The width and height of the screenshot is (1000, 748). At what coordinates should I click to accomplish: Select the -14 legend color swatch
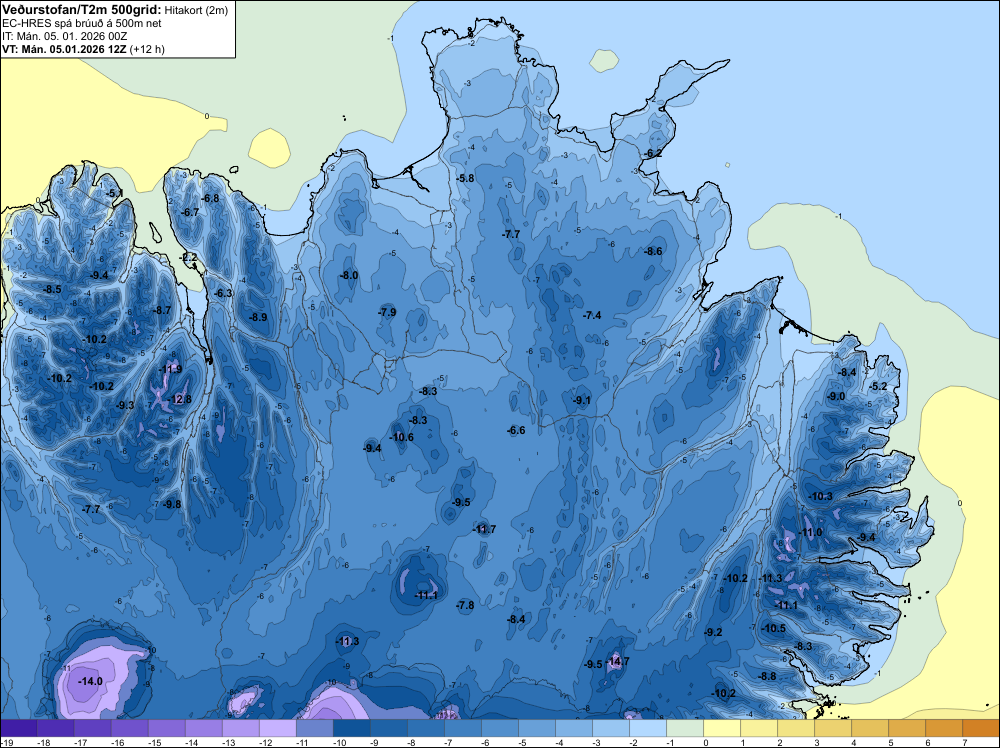tap(203, 728)
